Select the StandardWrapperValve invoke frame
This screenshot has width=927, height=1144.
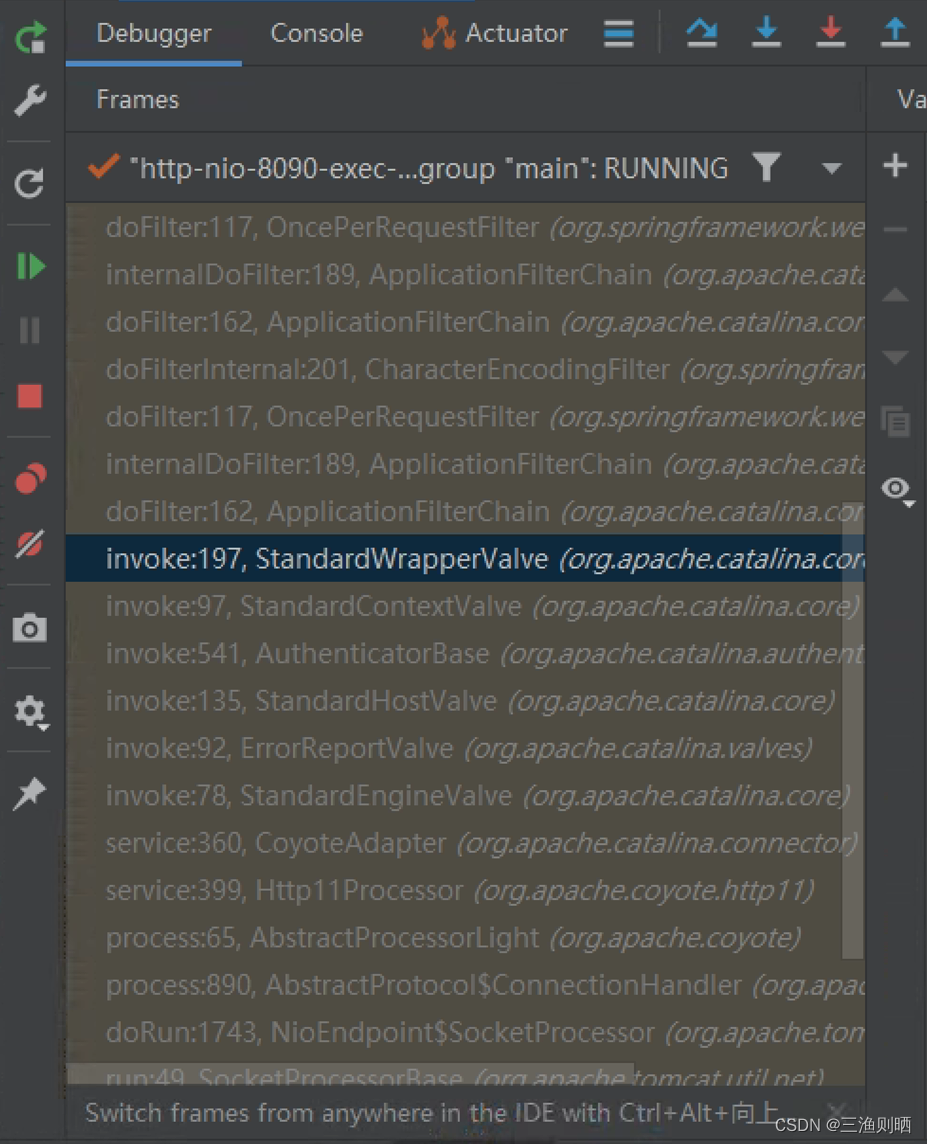(x=400, y=558)
